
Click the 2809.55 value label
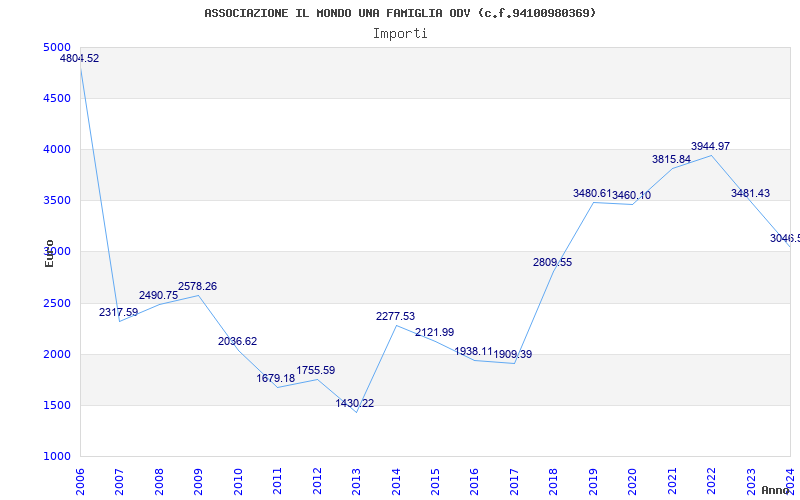pyautogui.click(x=553, y=262)
